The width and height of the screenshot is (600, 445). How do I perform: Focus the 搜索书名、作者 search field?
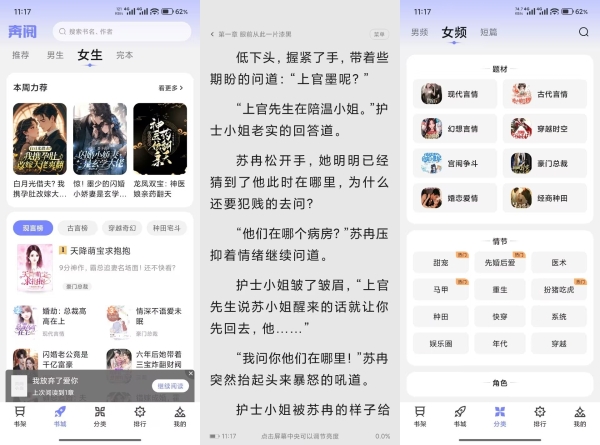122,31
